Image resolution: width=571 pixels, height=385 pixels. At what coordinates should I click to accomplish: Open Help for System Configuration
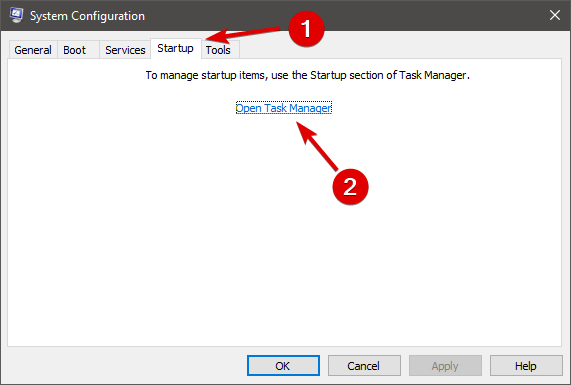(x=526, y=365)
